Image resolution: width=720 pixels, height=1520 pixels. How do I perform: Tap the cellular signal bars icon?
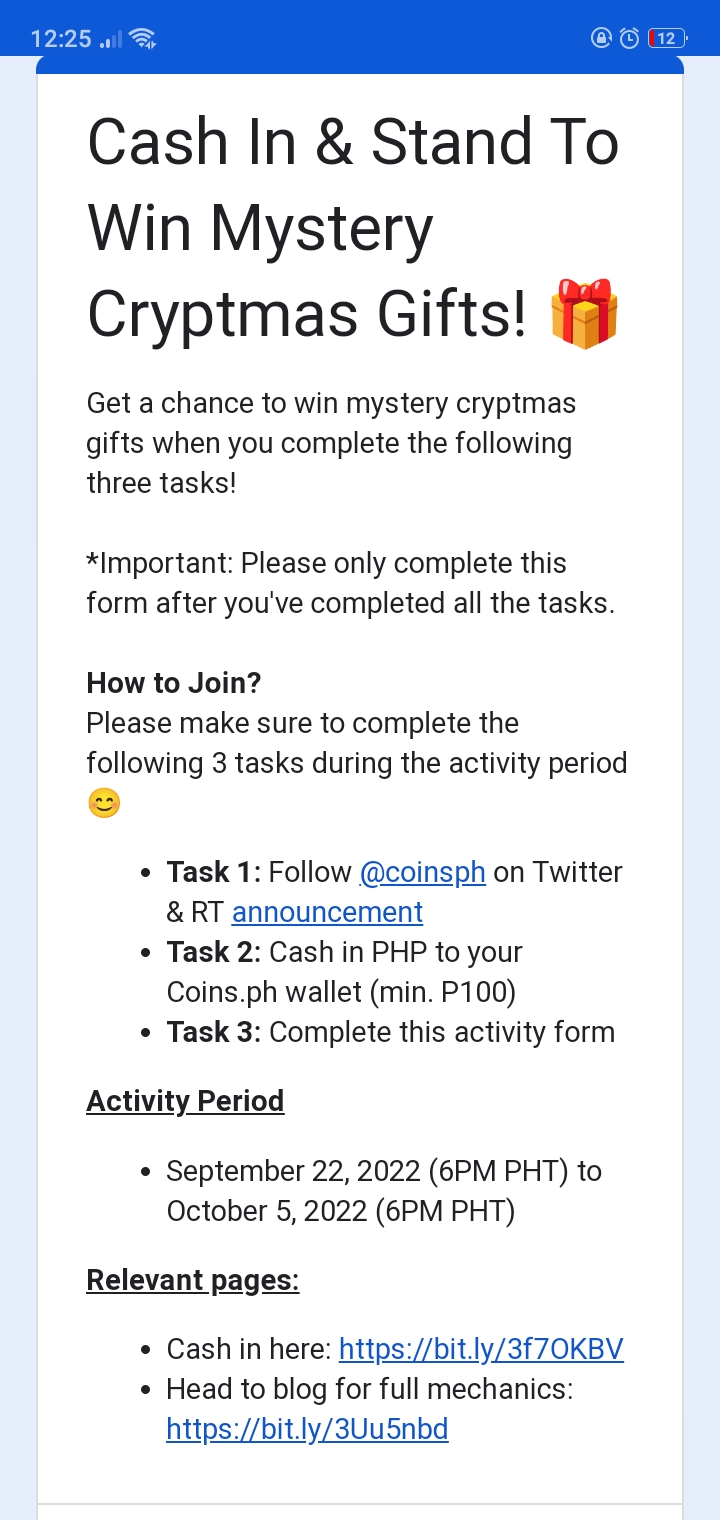(x=111, y=40)
